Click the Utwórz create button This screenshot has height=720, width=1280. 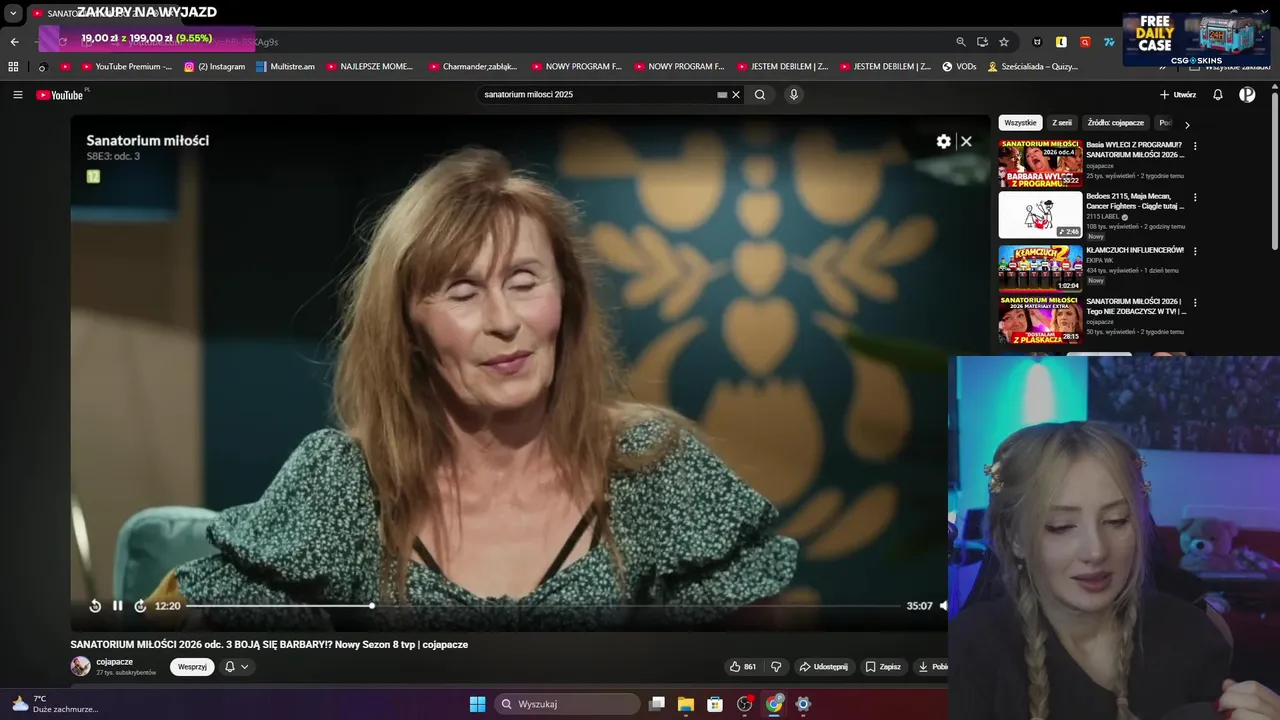(x=1177, y=95)
